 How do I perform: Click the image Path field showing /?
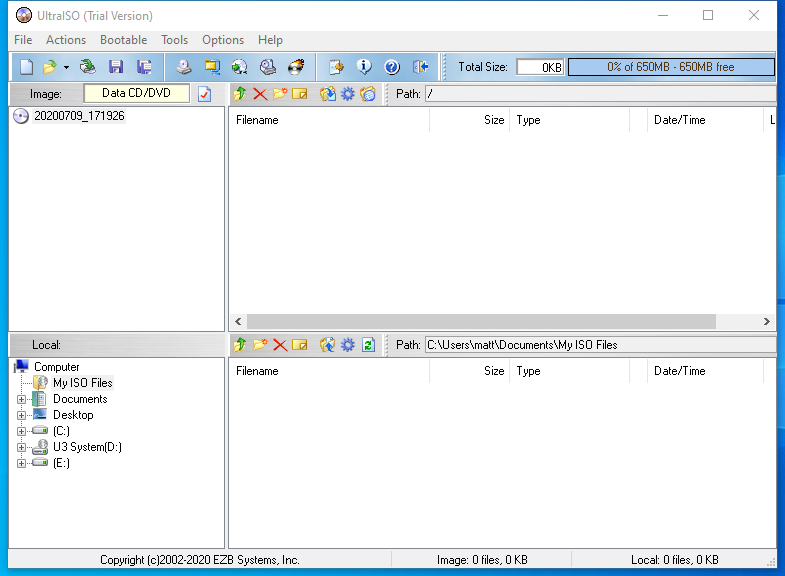tap(600, 94)
